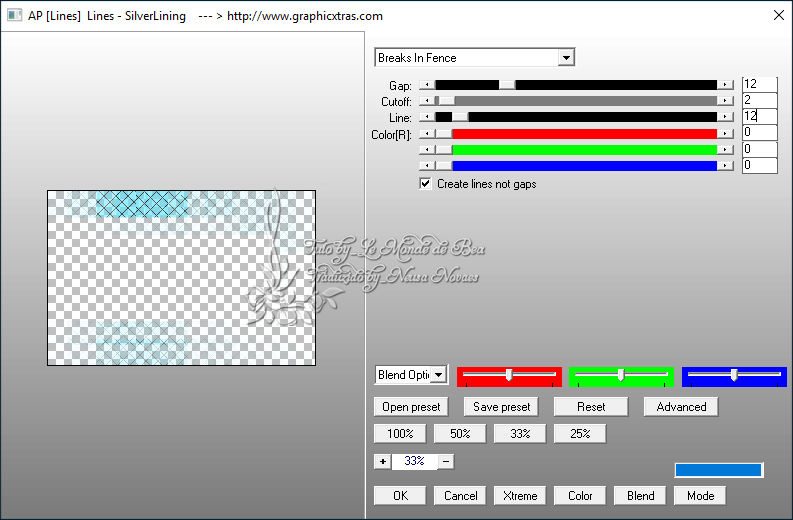Click the Mode button
This screenshot has width=793, height=520.
[x=700, y=496]
